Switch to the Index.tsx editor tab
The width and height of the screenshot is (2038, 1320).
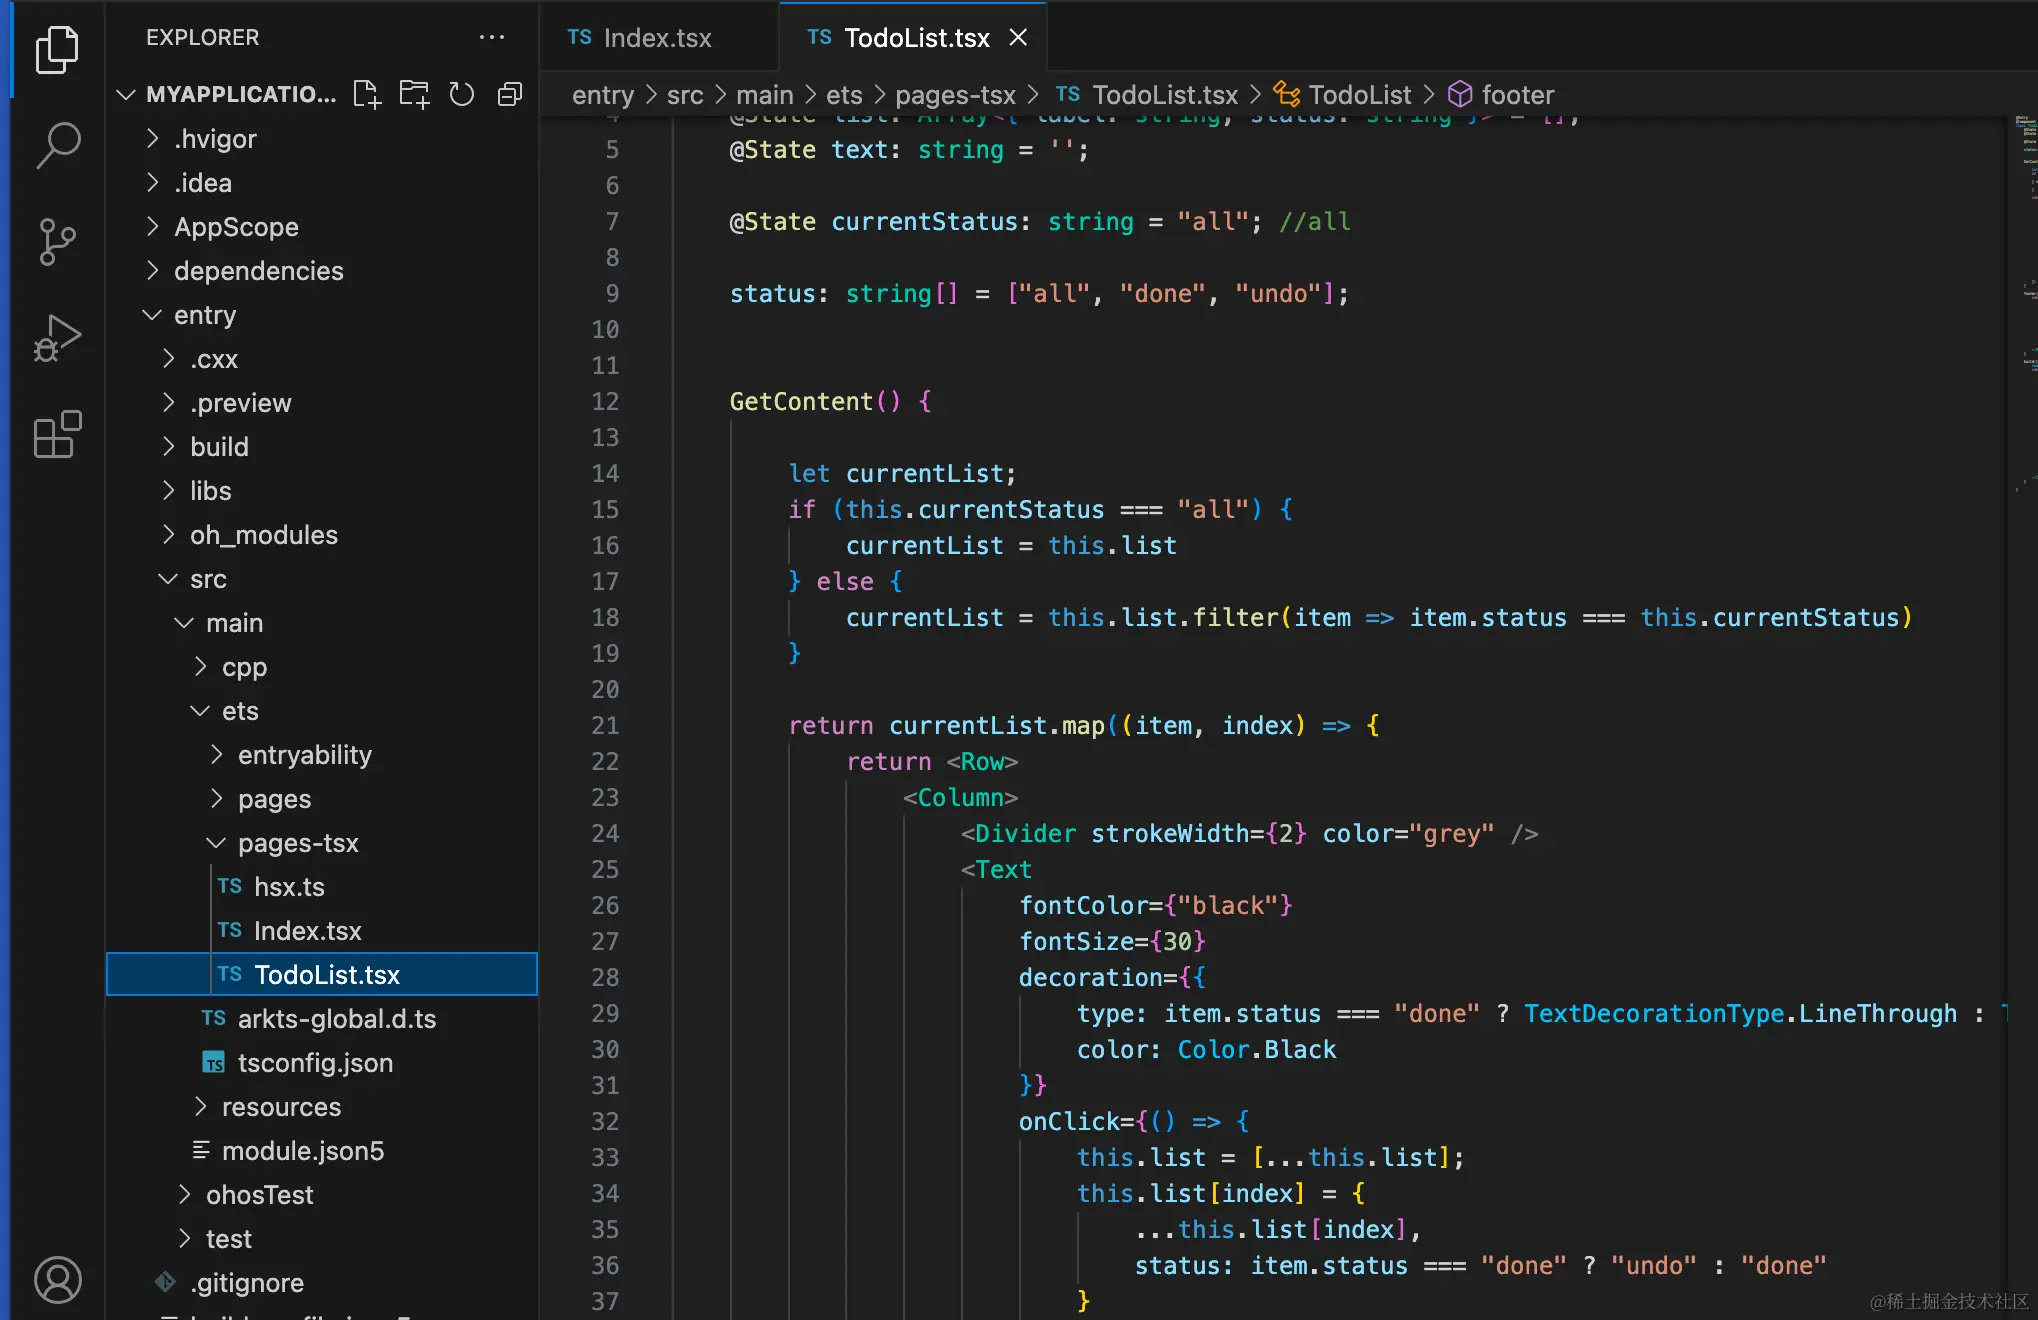pos(656,38)
